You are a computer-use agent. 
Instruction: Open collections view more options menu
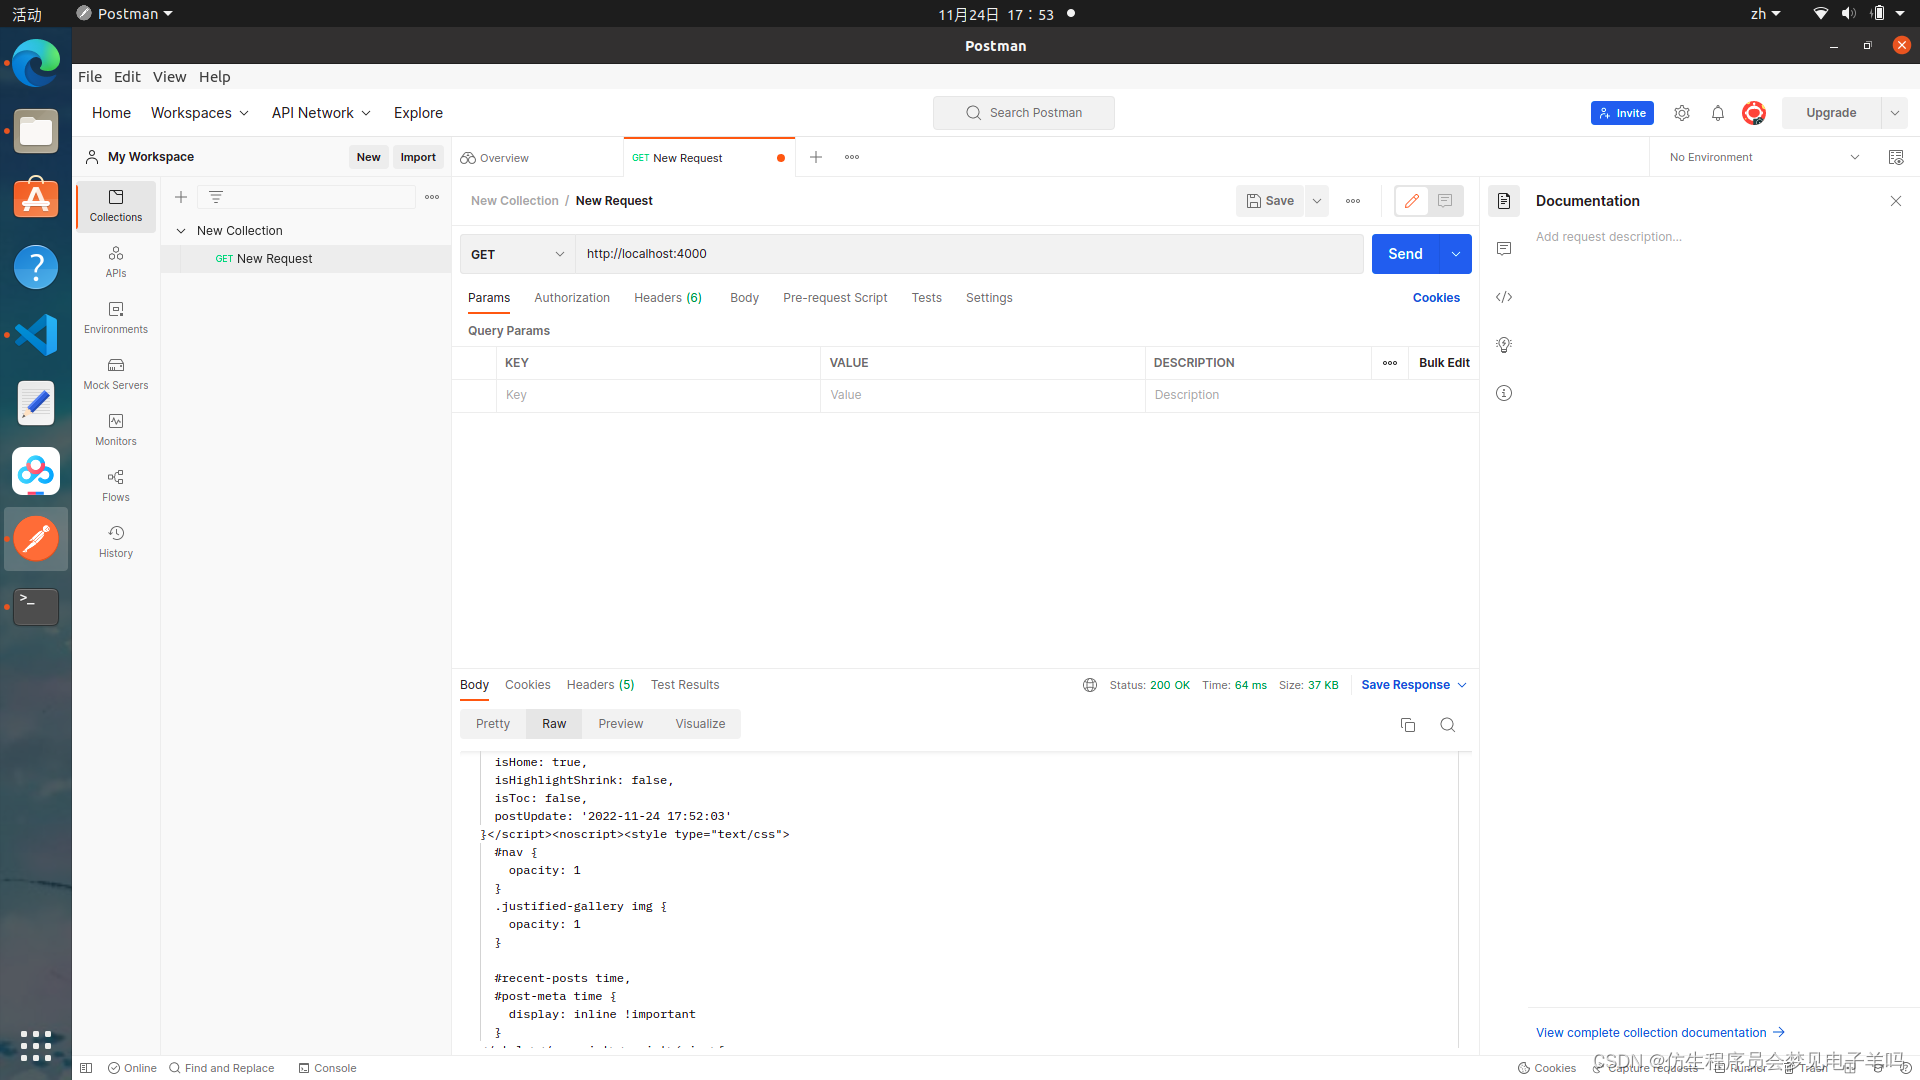[432, 197]
